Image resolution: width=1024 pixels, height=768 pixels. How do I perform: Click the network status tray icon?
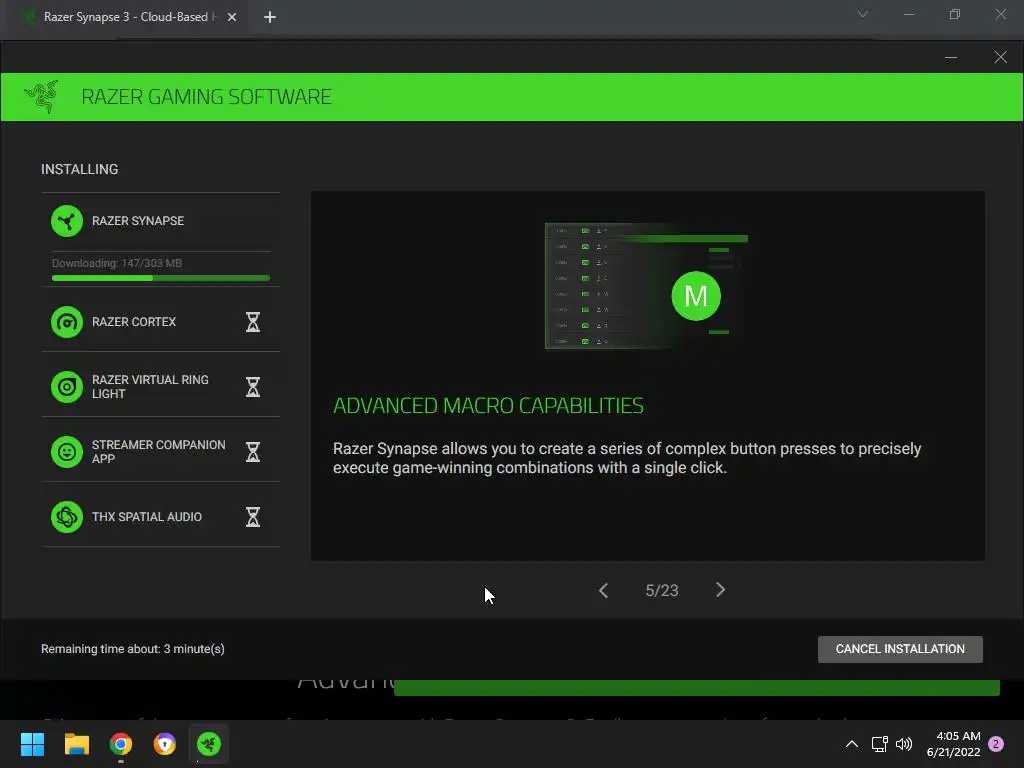click(879, 744)
